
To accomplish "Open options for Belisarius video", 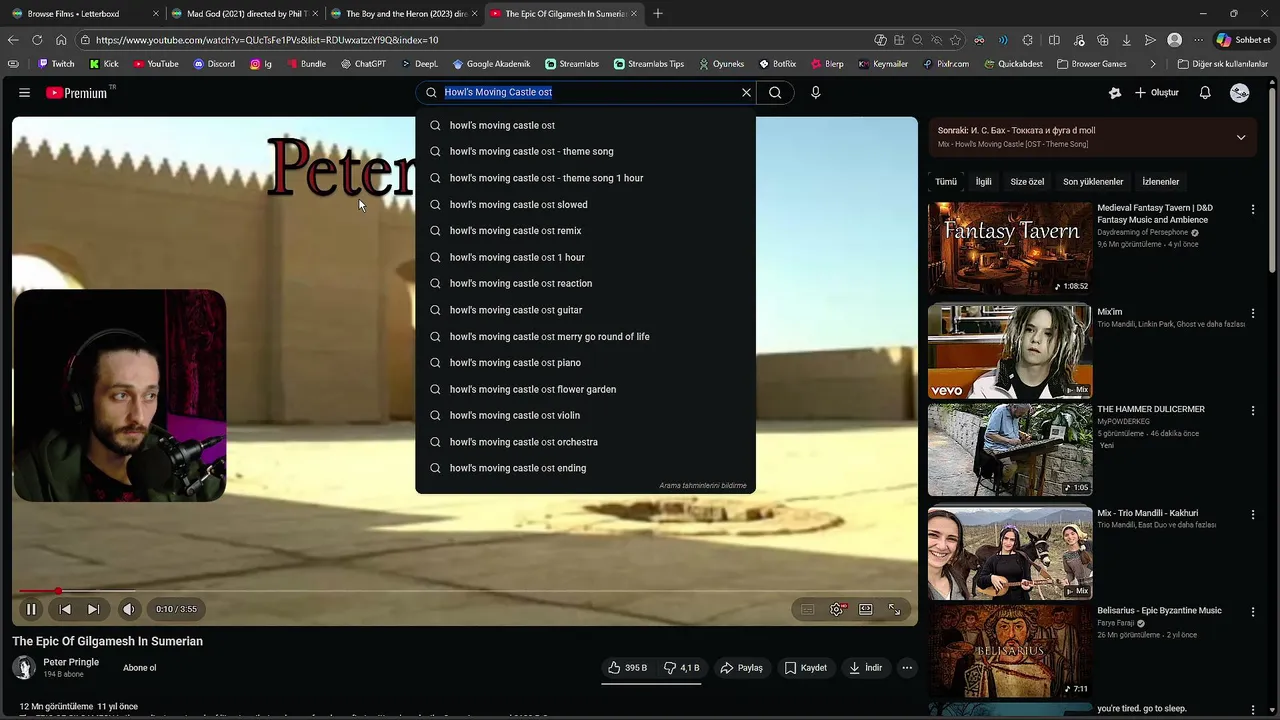I will [x=1253, y=611].
